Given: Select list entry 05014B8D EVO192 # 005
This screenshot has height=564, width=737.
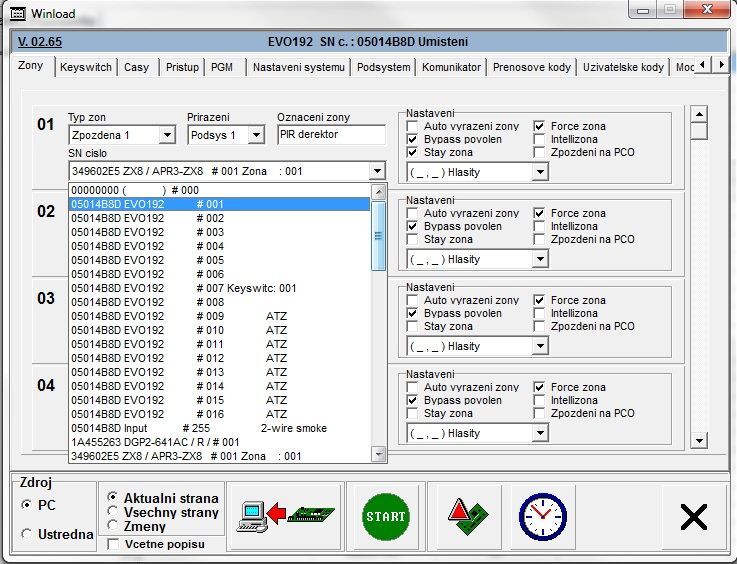Looking at the screenshot, I should [147, 260].
